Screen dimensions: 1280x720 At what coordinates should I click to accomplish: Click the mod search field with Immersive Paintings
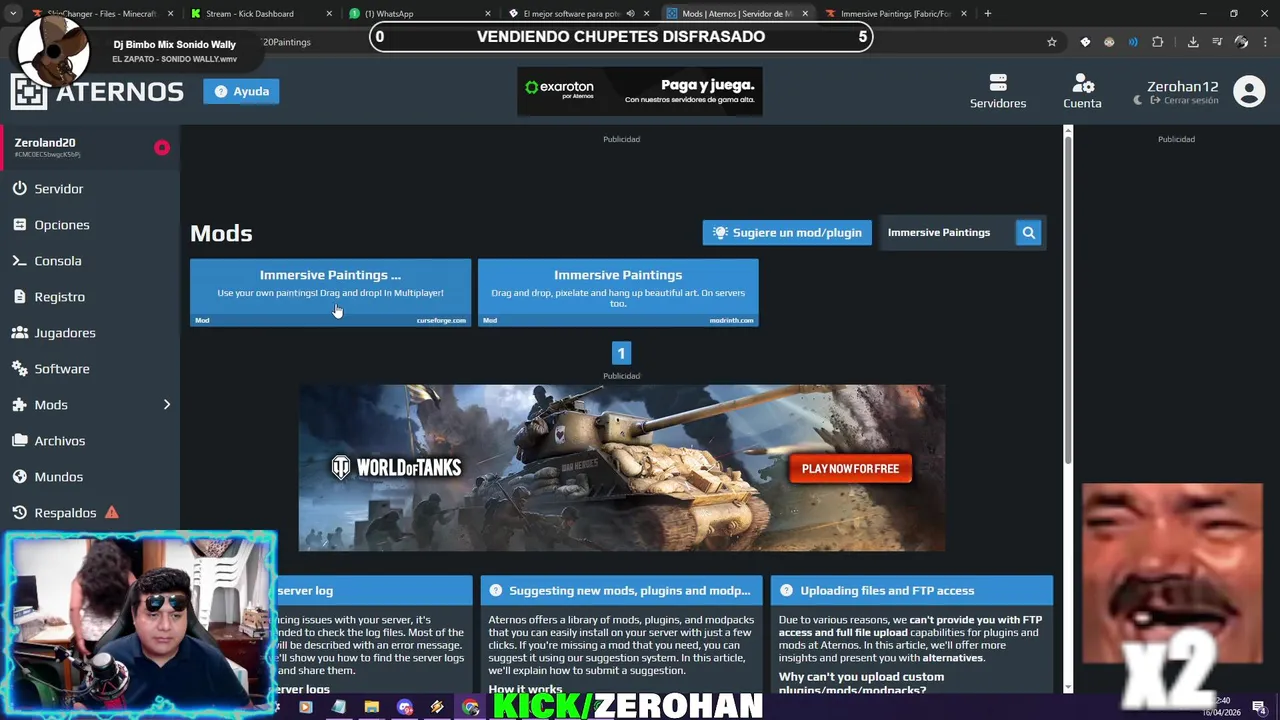946,233
